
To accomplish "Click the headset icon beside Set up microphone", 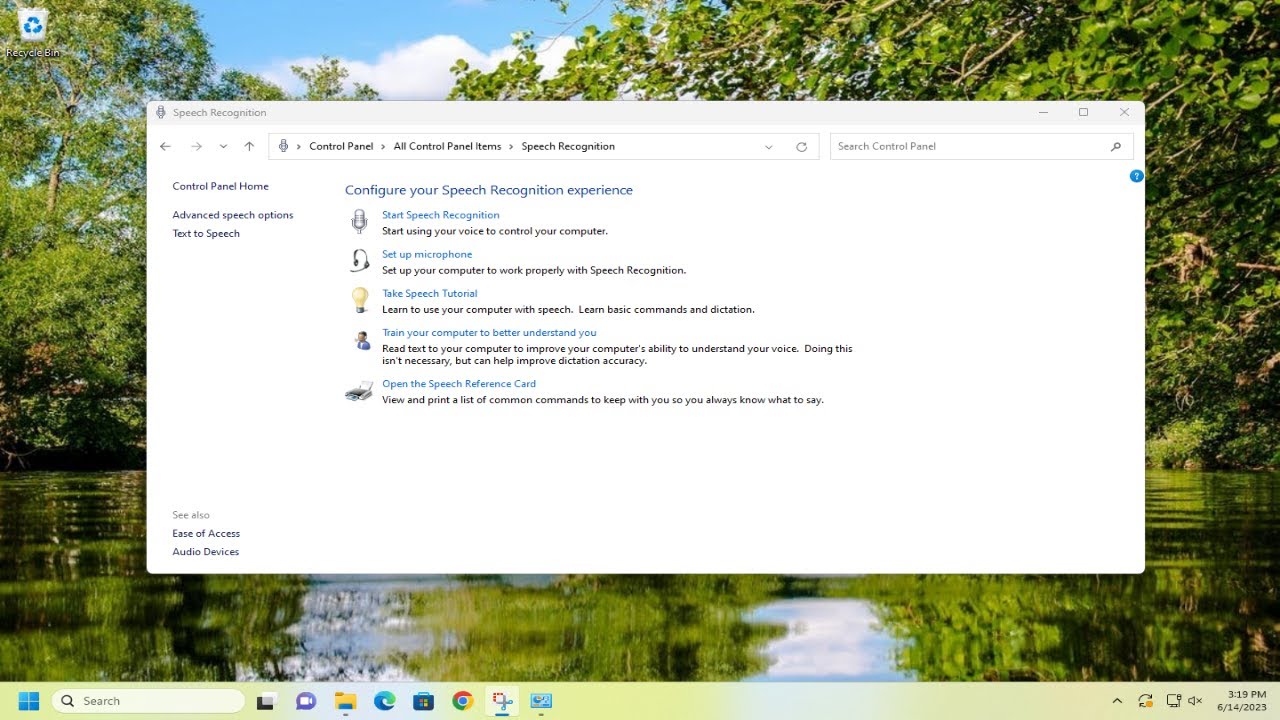I will pyautogui.click(x=359, y=261).
